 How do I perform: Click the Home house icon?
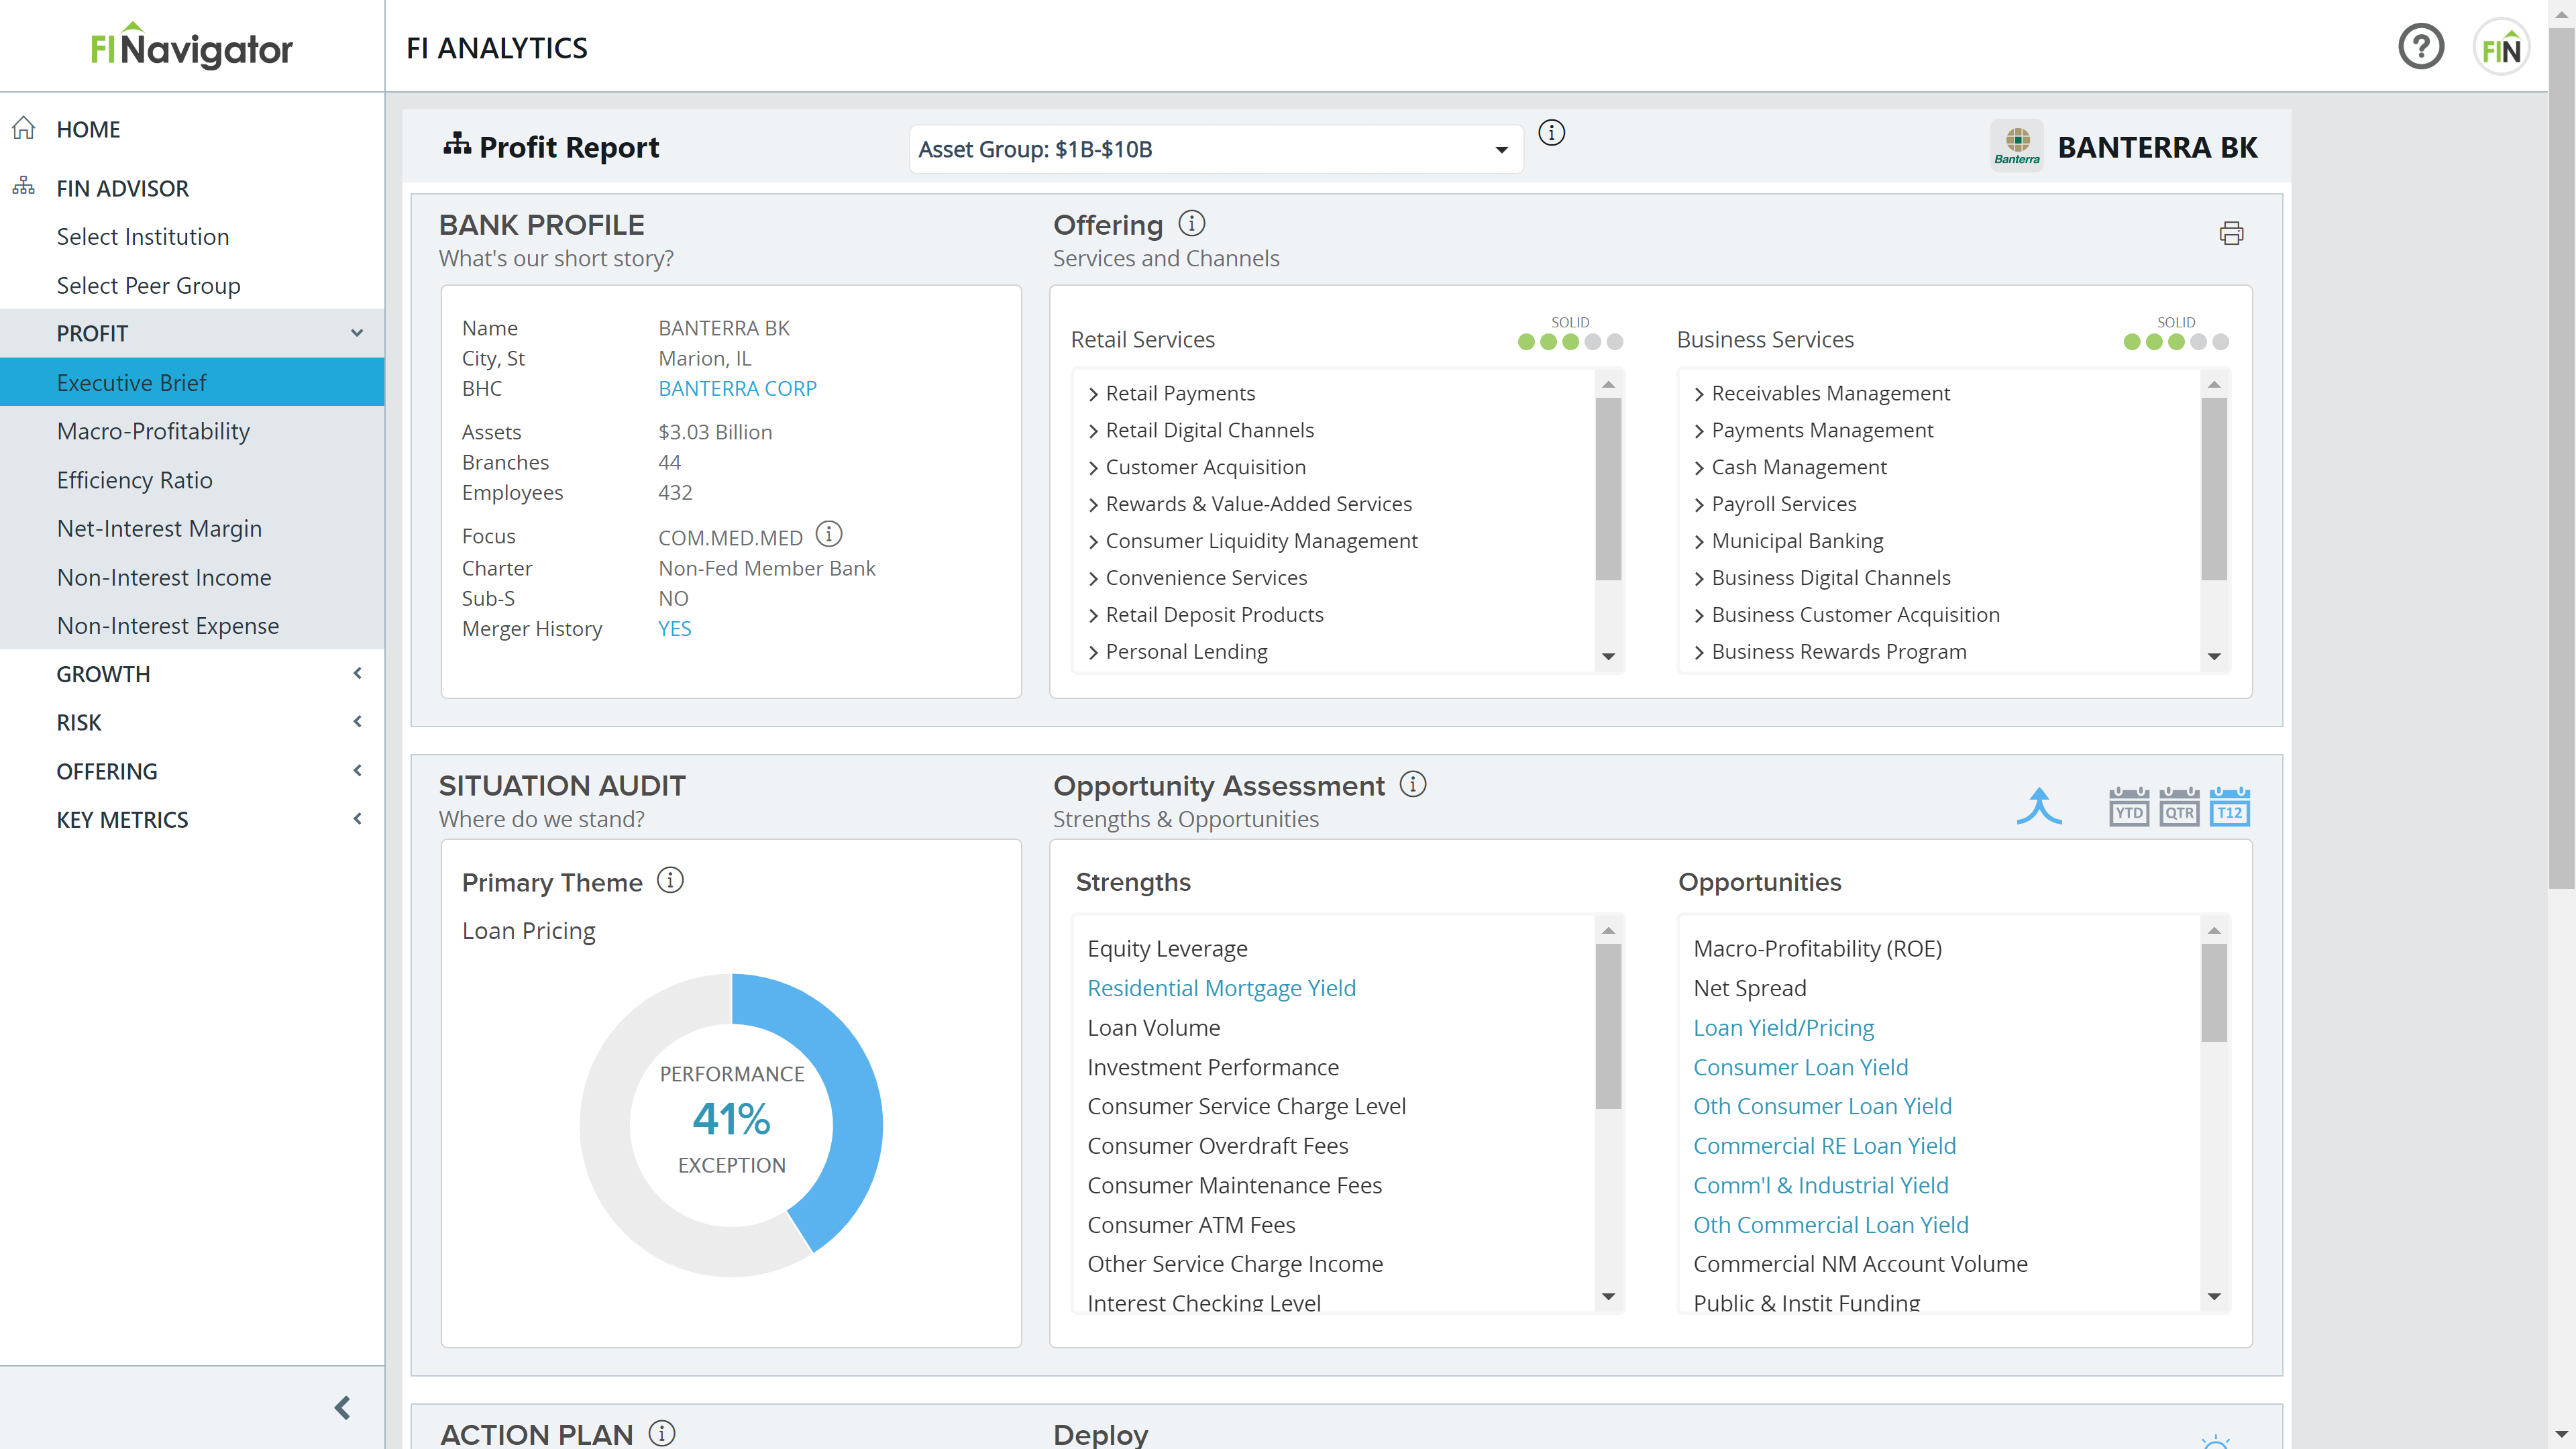click(x=24, y=128)
